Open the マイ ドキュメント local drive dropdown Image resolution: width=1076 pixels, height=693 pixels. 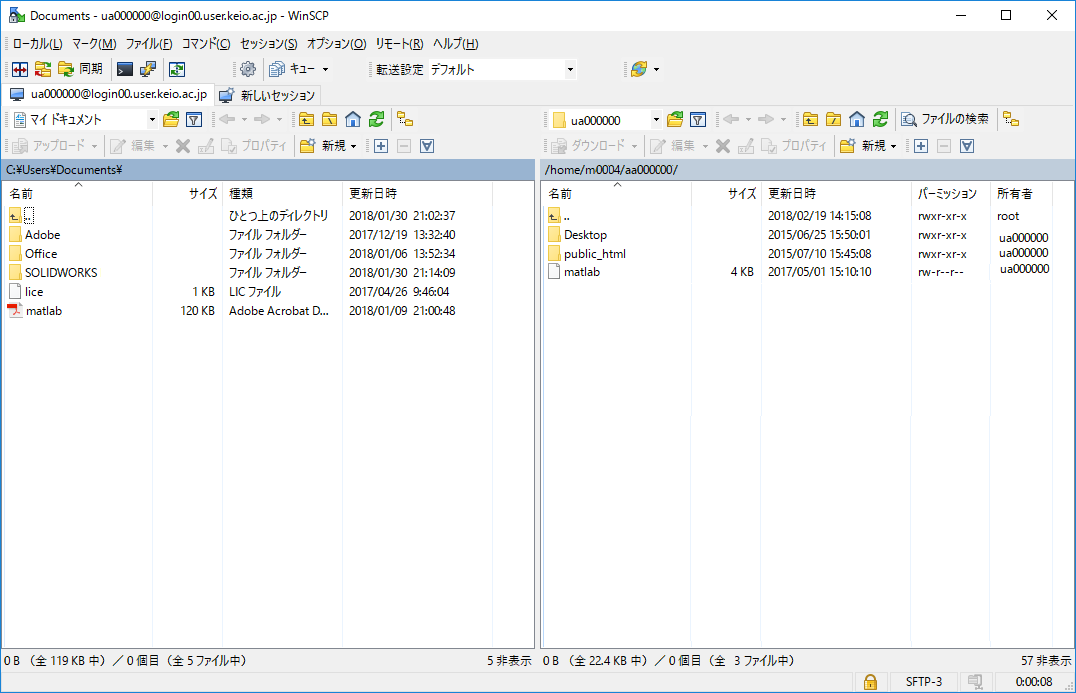click(x=152, y=120)
